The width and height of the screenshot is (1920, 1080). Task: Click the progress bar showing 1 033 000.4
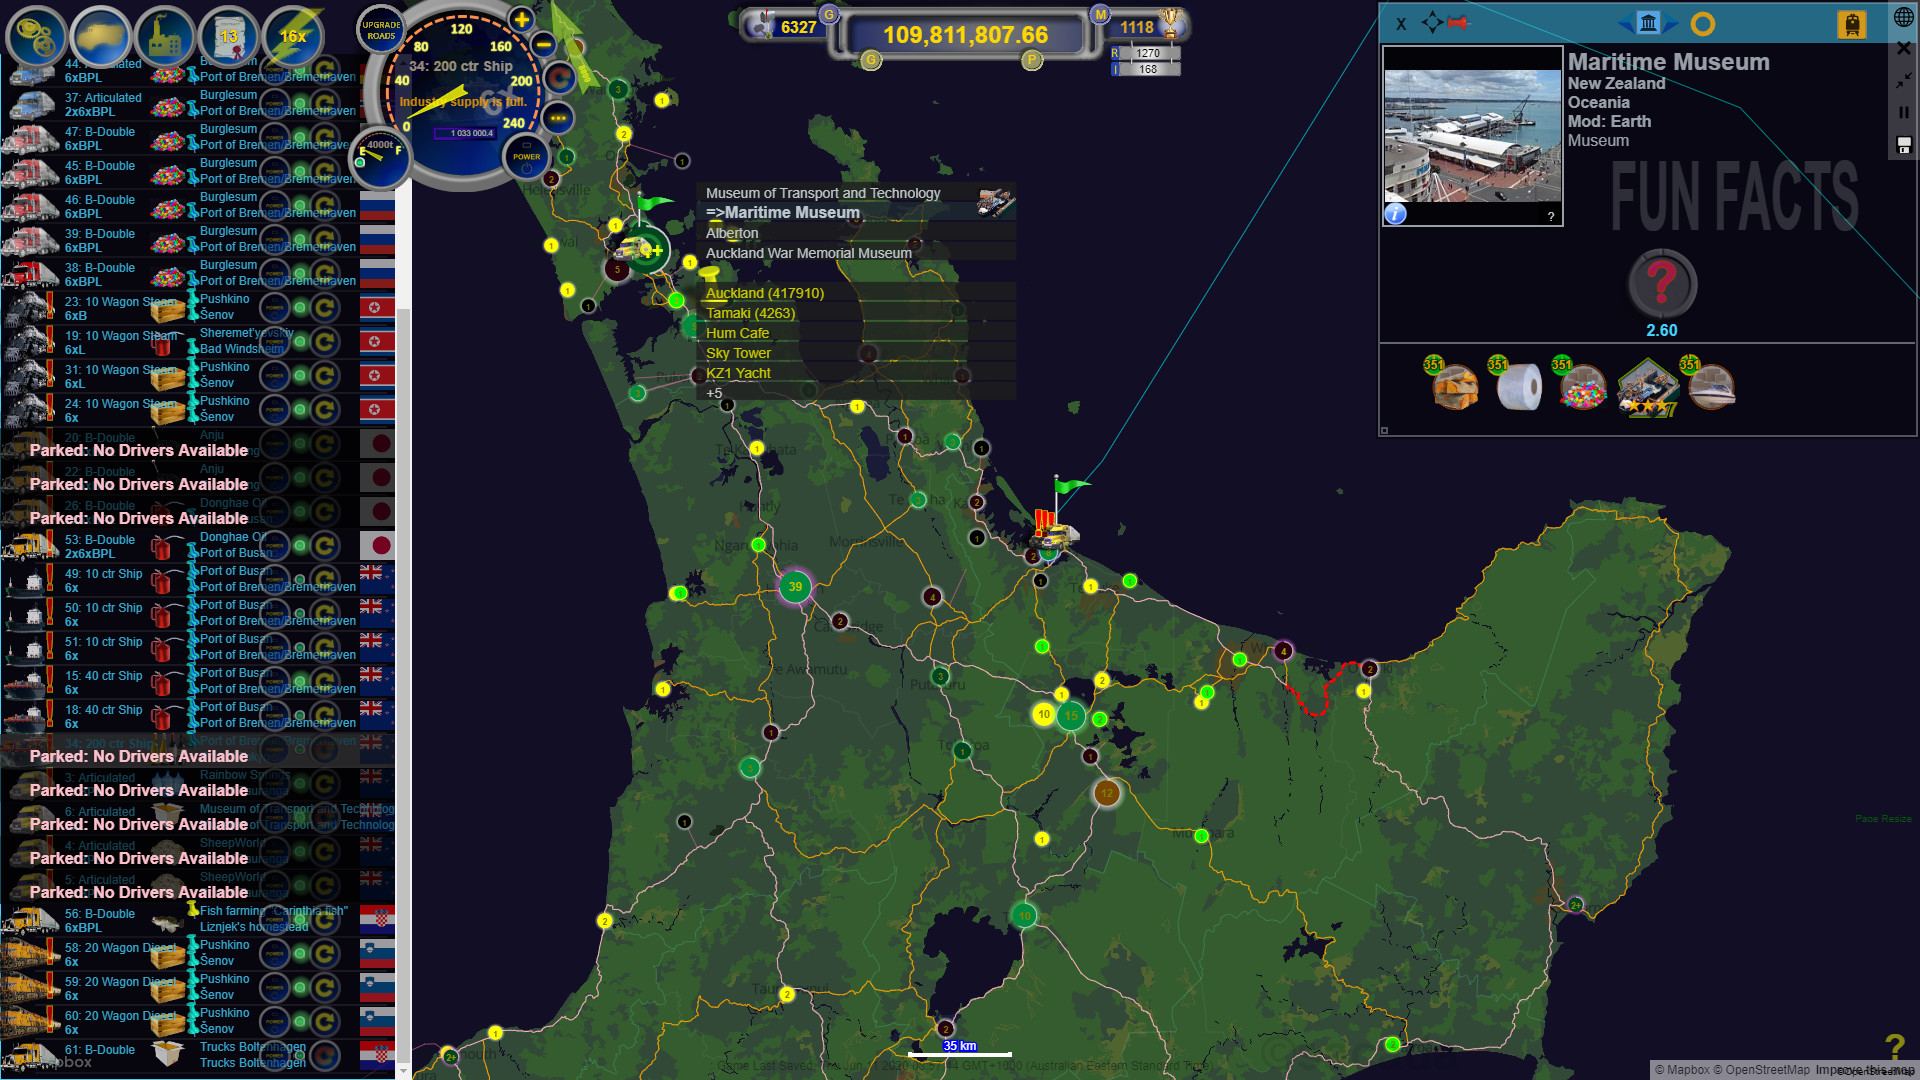point(463,131)
